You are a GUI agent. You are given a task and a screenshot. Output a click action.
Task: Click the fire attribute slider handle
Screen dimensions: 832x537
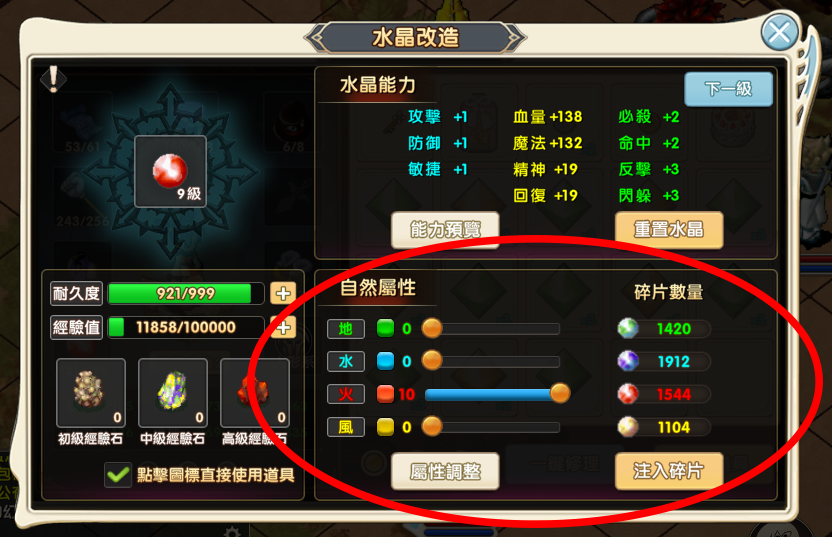click(560, 393)
